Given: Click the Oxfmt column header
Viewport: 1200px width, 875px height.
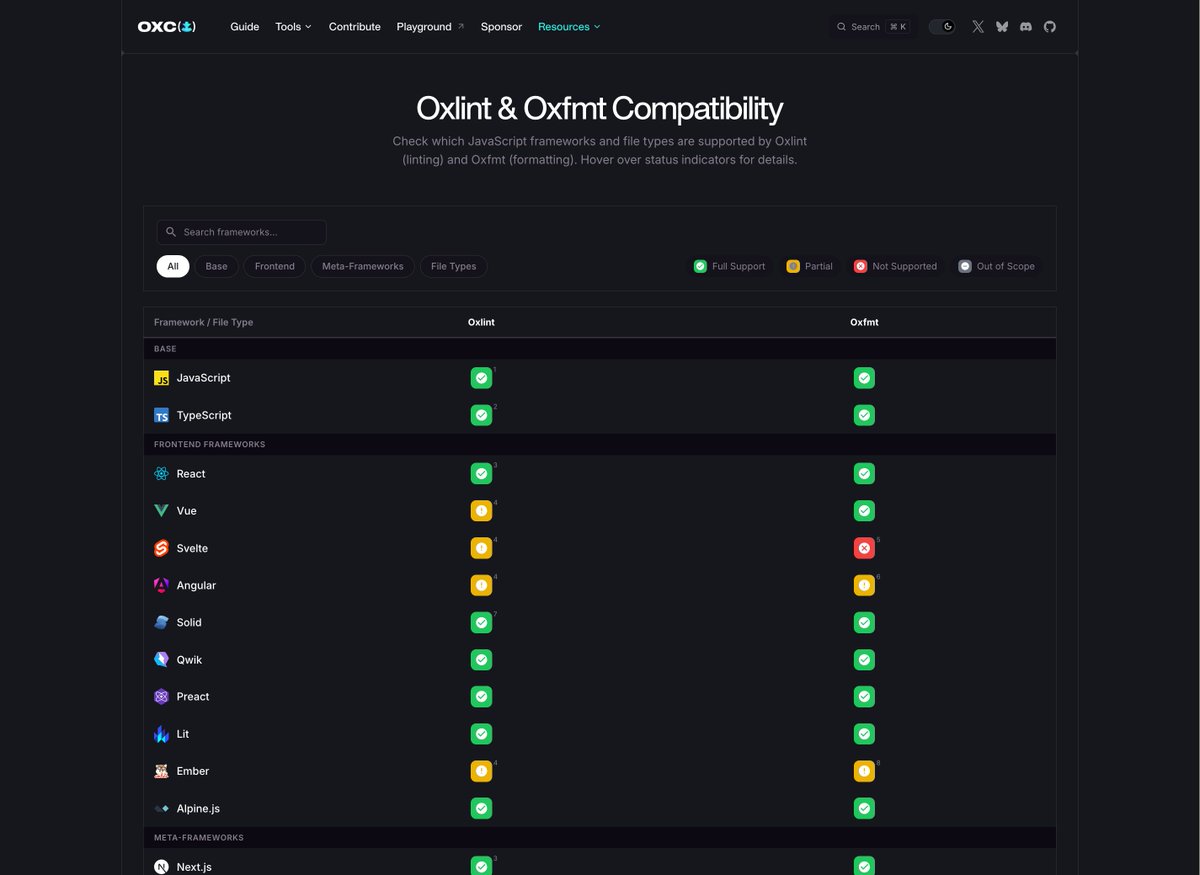Looking at the screenshot, I should coord(864,322).
